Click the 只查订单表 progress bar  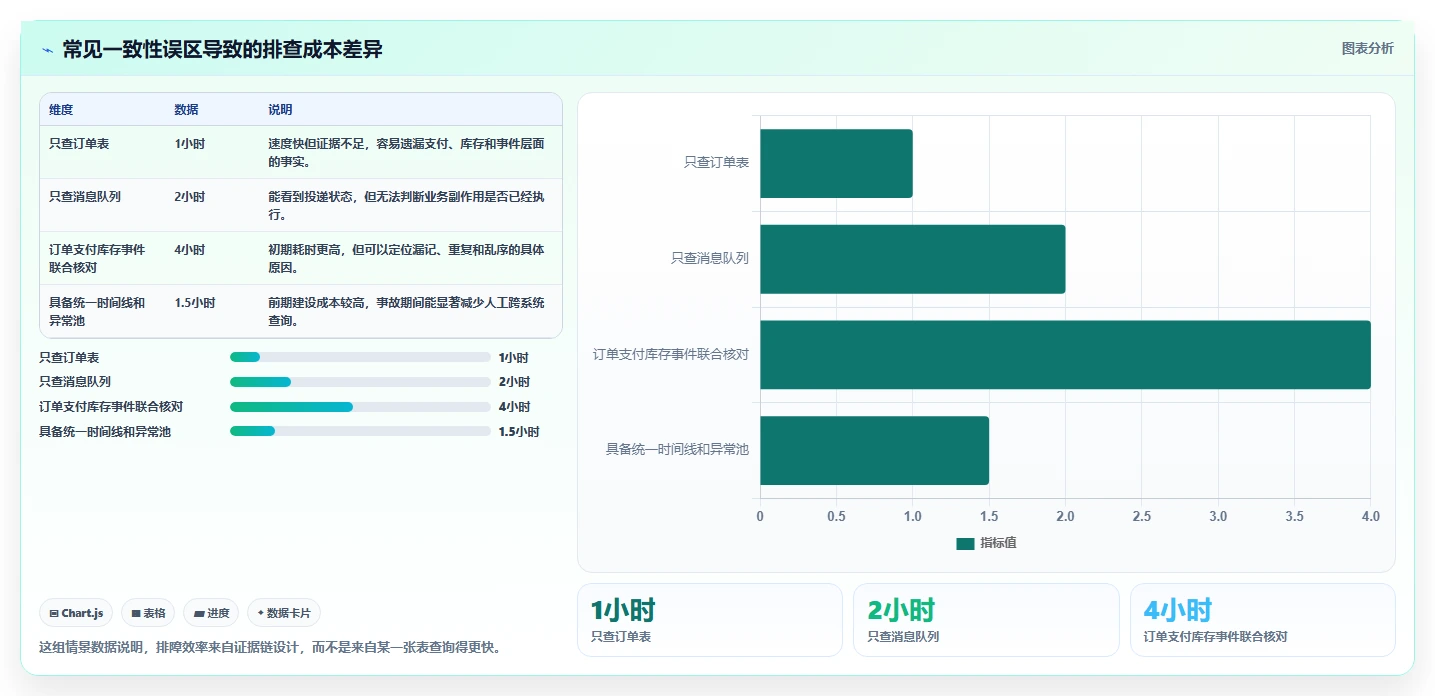tap(360, 357)
